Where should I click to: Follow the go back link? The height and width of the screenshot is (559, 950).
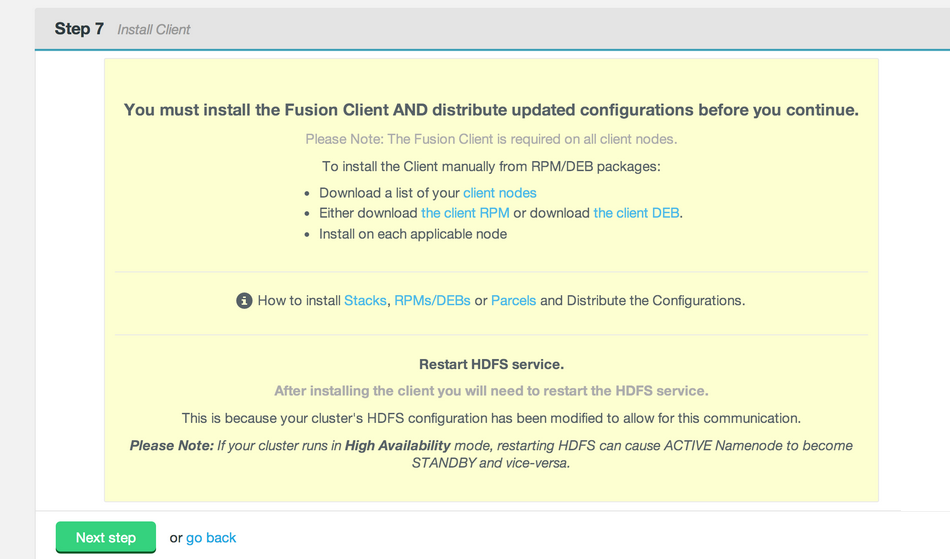(x=211, y=538)
